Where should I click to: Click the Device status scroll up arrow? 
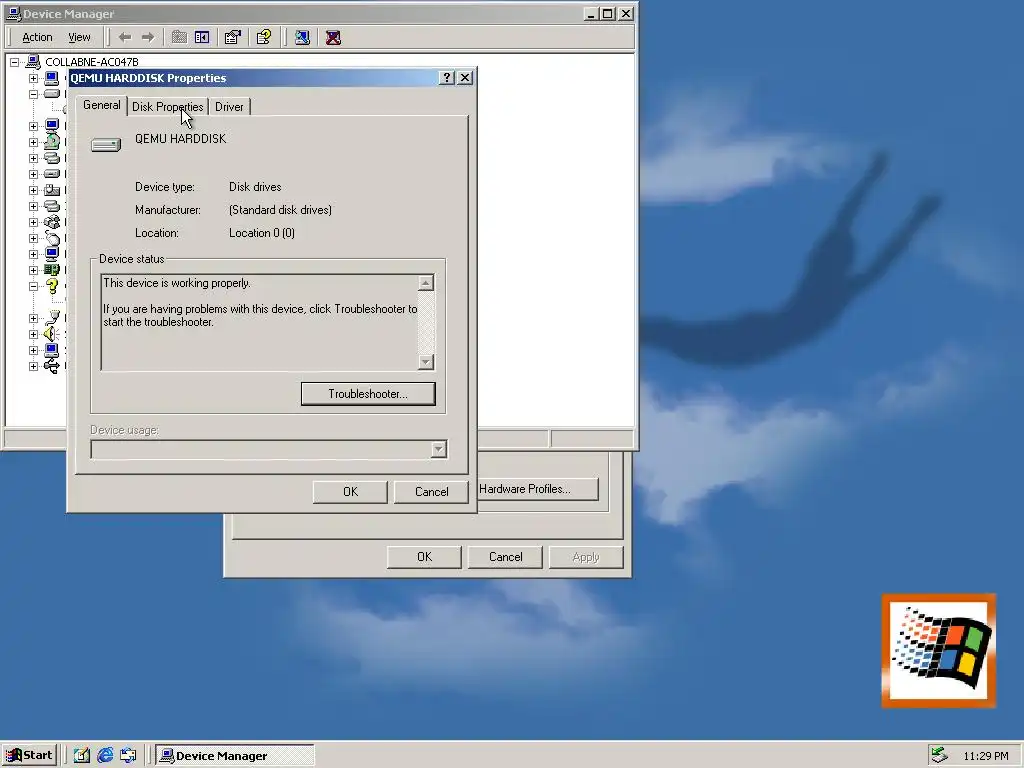[x=426, y=283]
